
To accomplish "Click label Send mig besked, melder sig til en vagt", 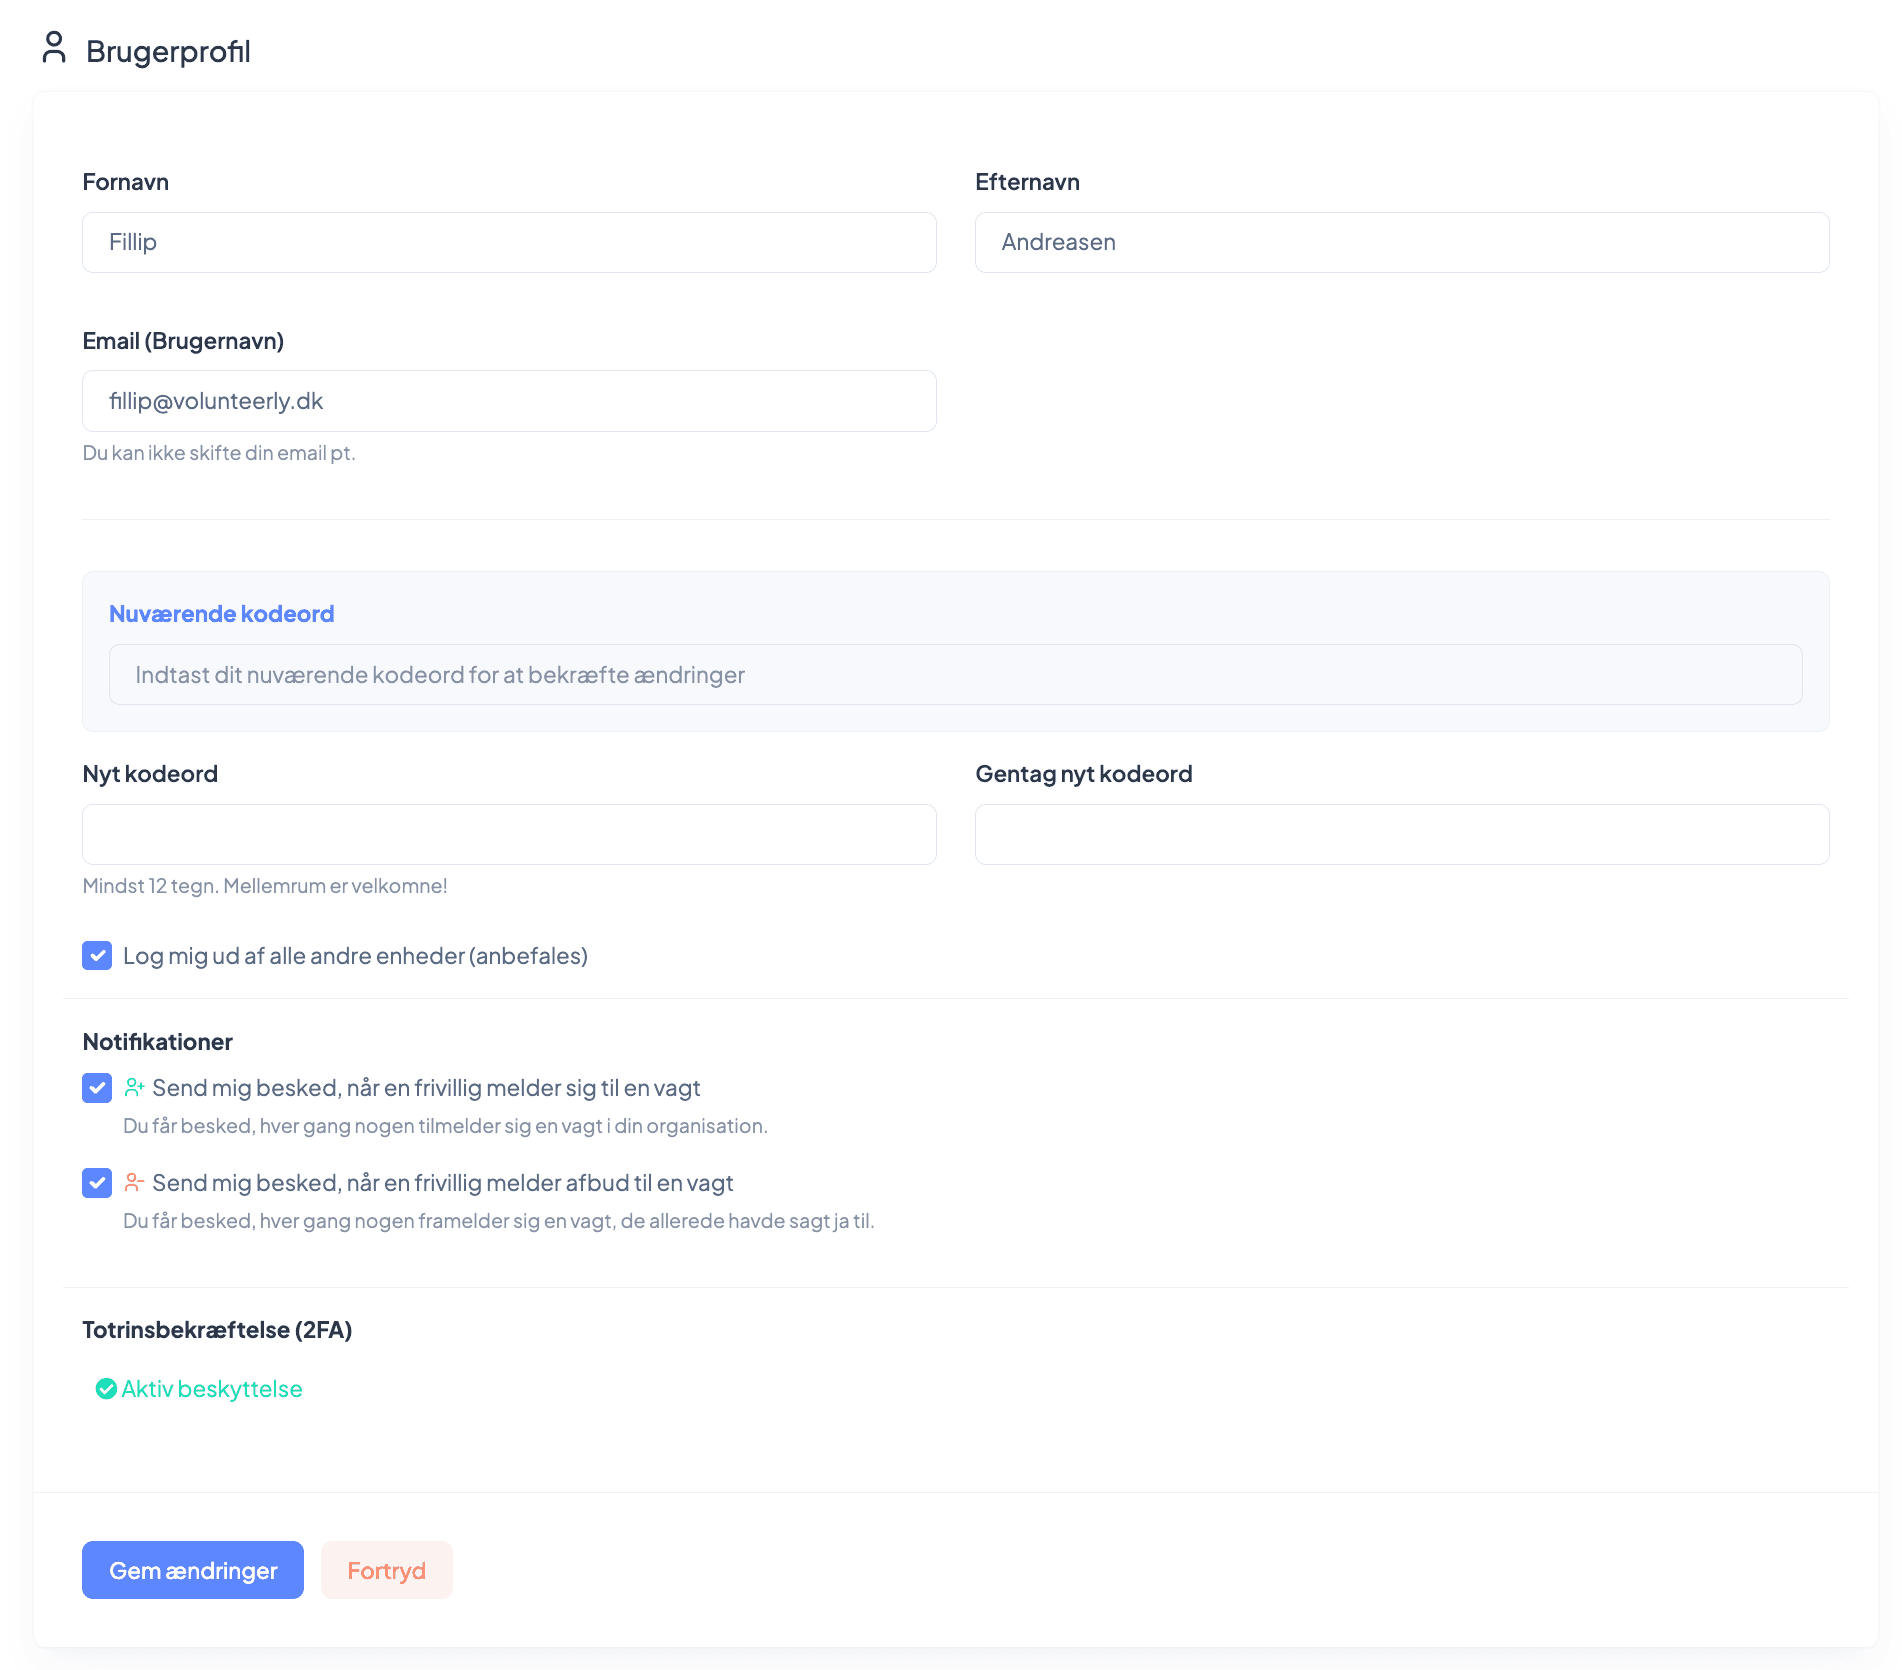I will pos(426,1088).
